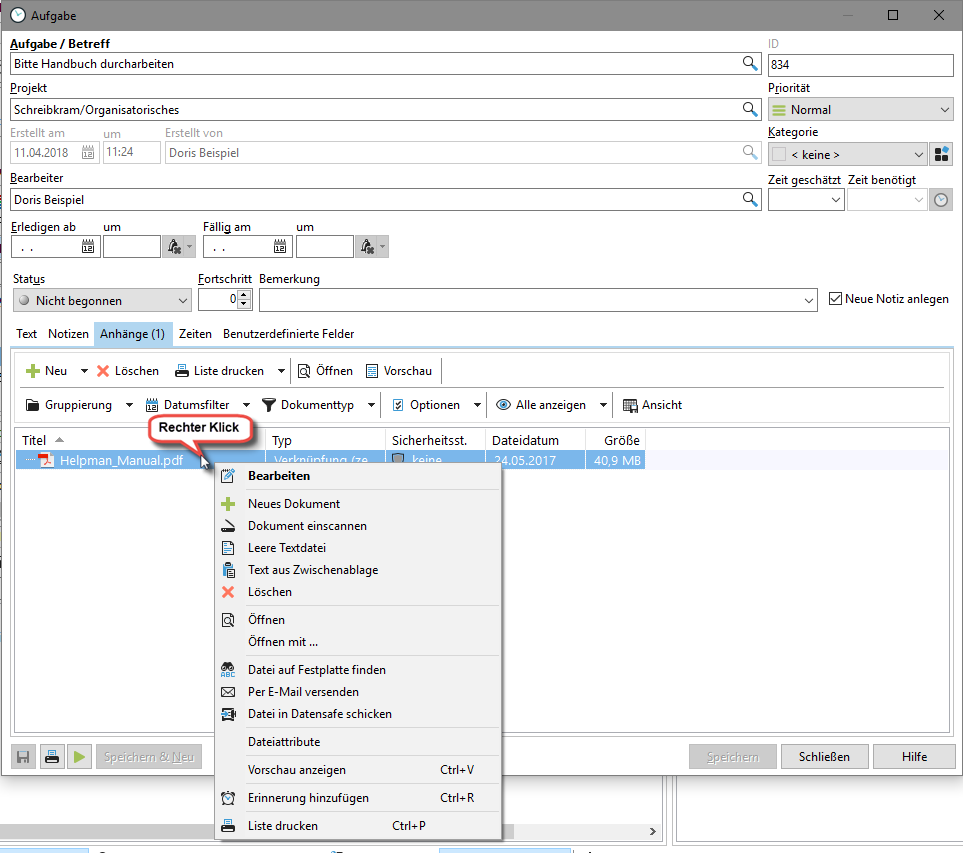Open calendar picker for Erledigen ab date
Viewport: 963px width, 853px height.
point(88,246)
